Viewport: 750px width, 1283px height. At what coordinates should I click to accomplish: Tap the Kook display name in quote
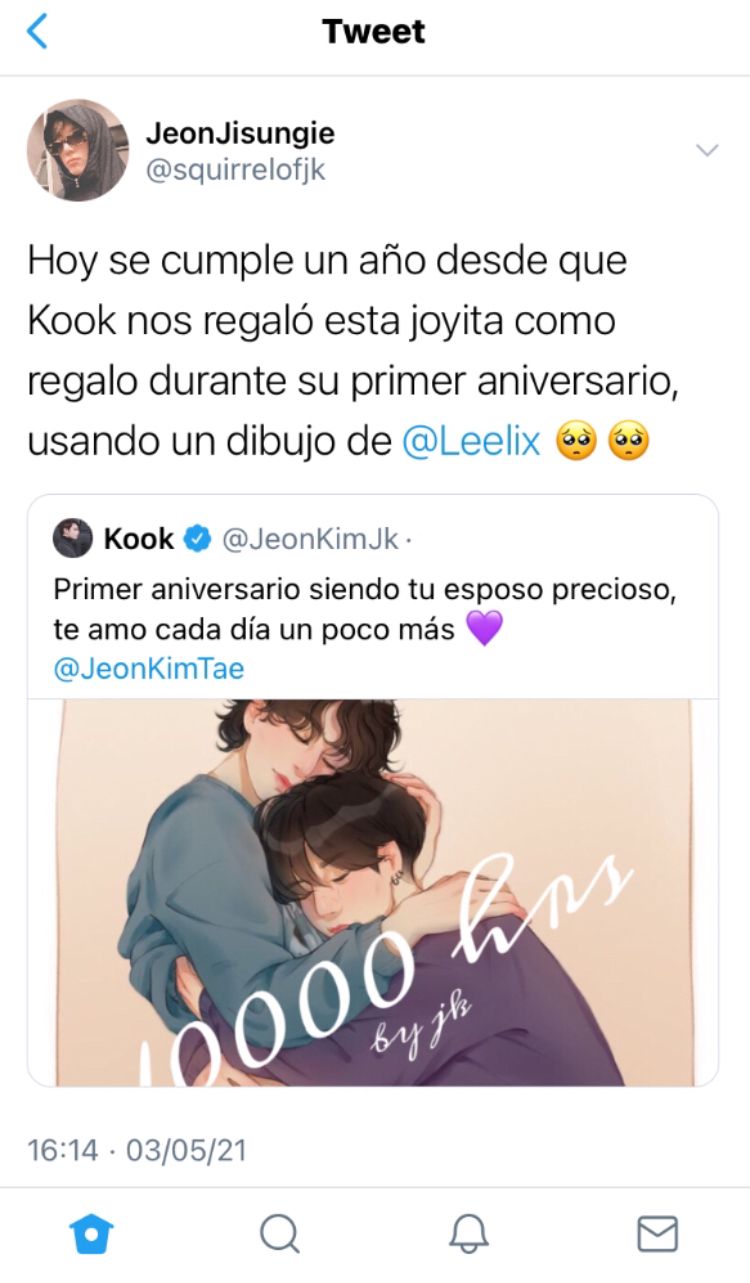[x=139, y=540]
